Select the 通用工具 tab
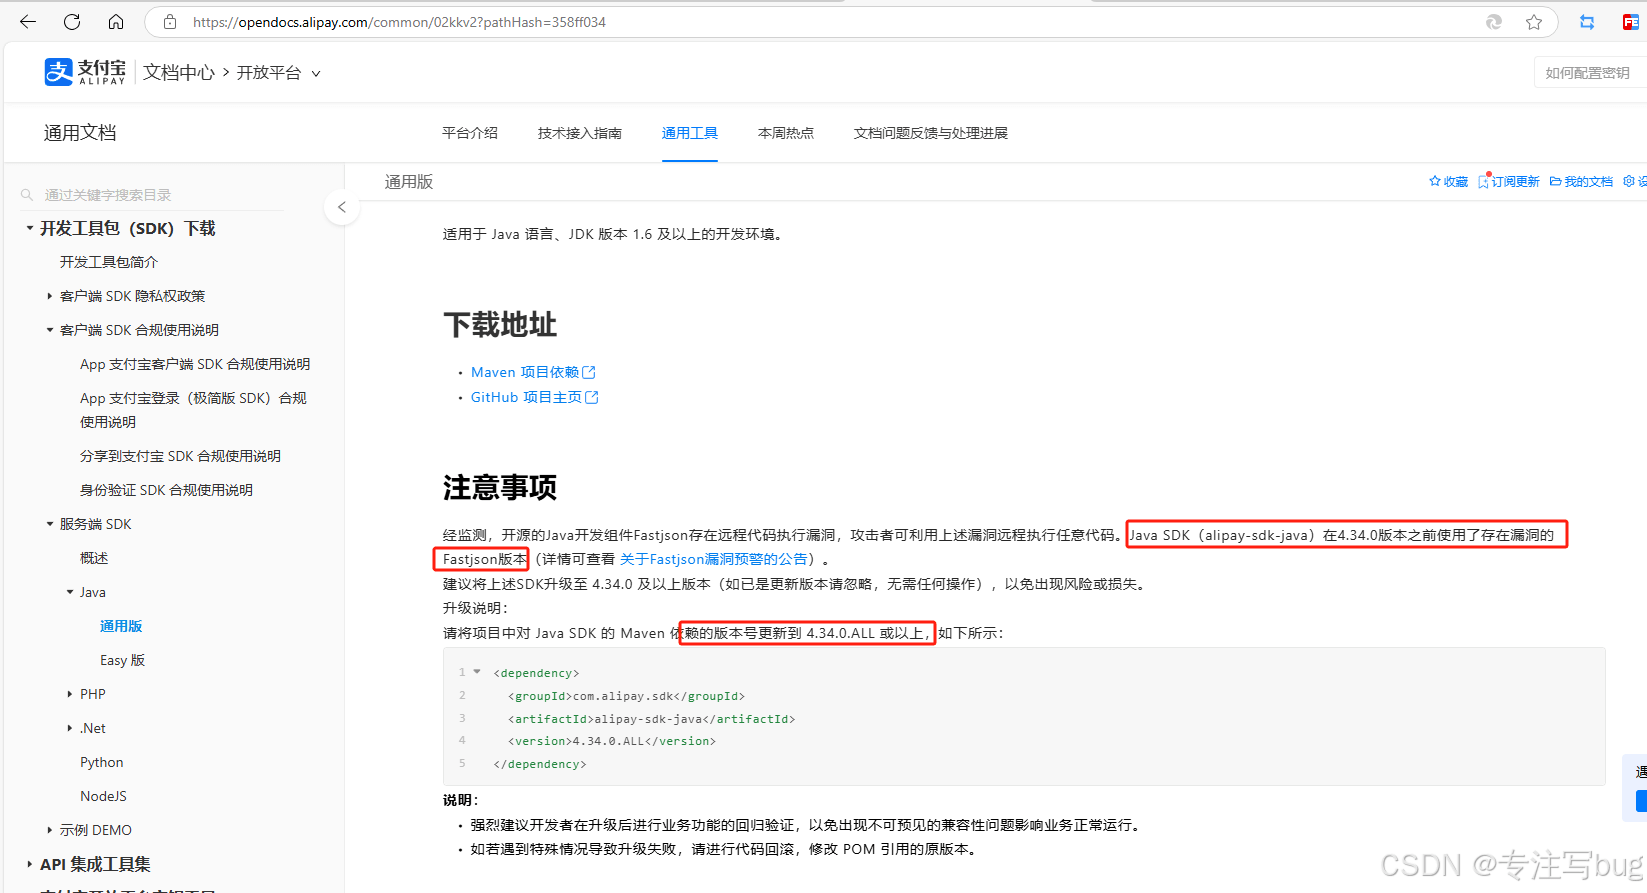 click(690, 133)
